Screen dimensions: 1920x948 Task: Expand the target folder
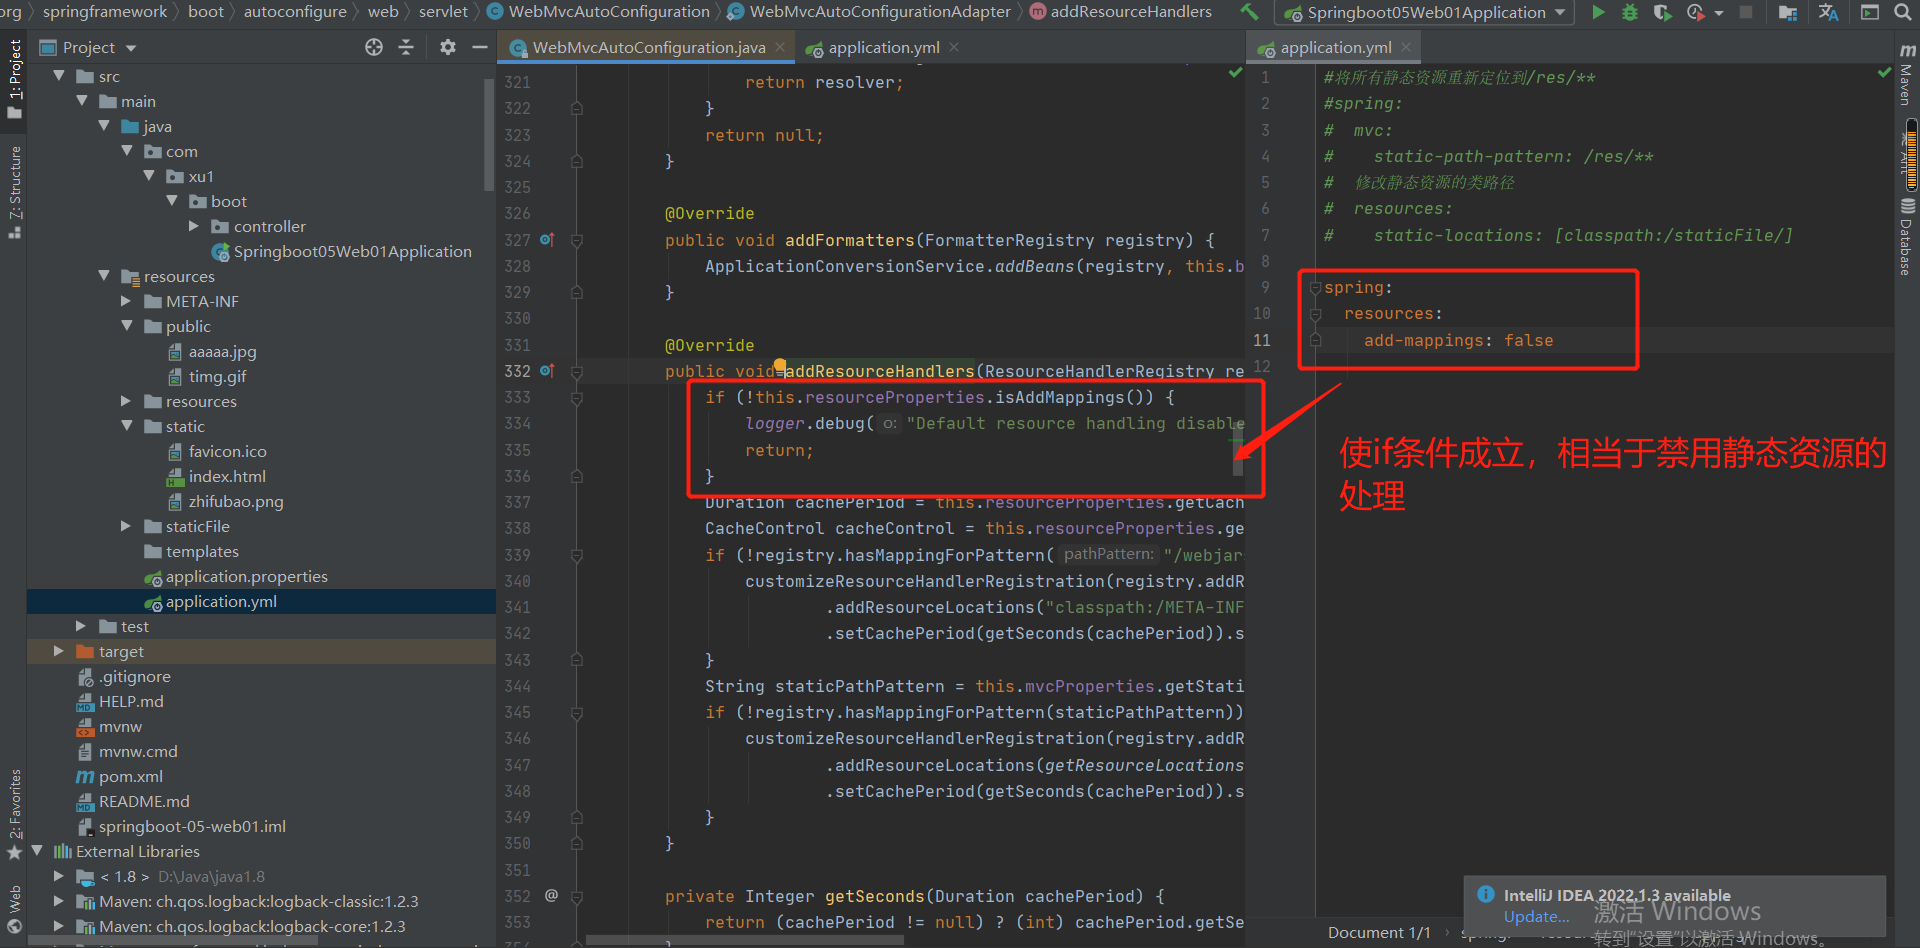click(x=59, y=651)
